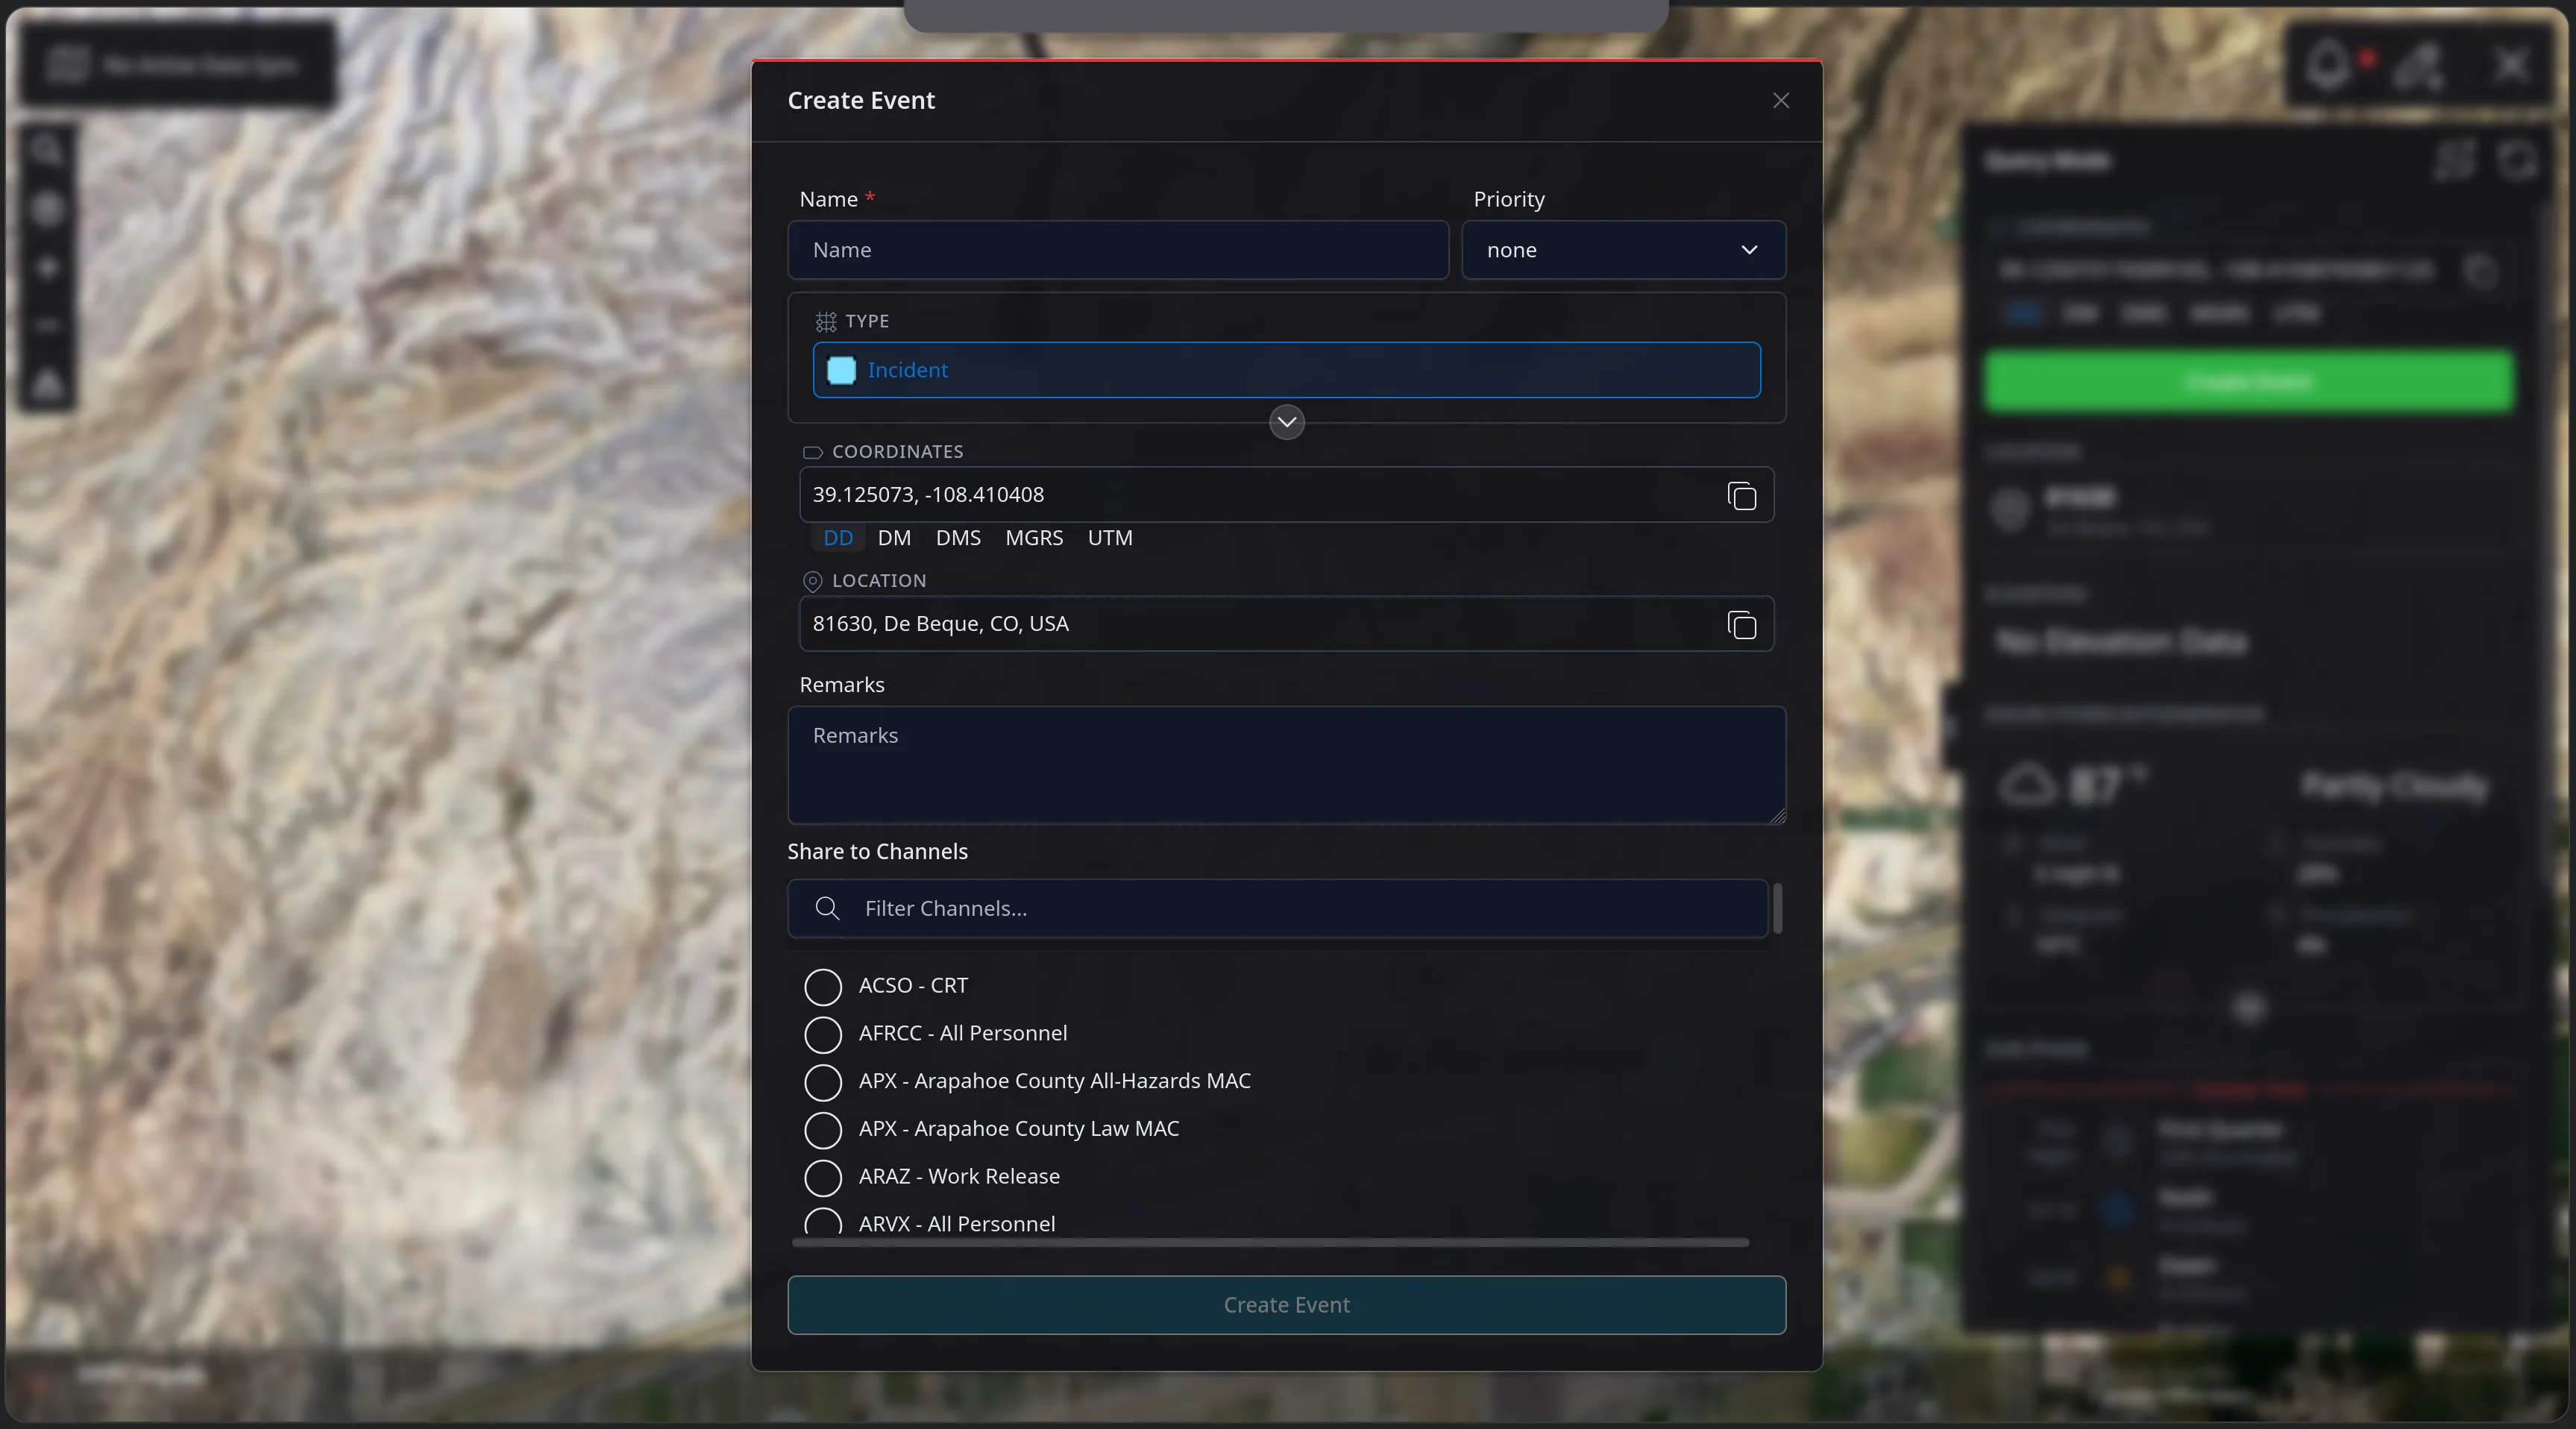
Task: Copy the coordinates value to clipboard
Action: pyautogui.click(x=1741, y=496)
